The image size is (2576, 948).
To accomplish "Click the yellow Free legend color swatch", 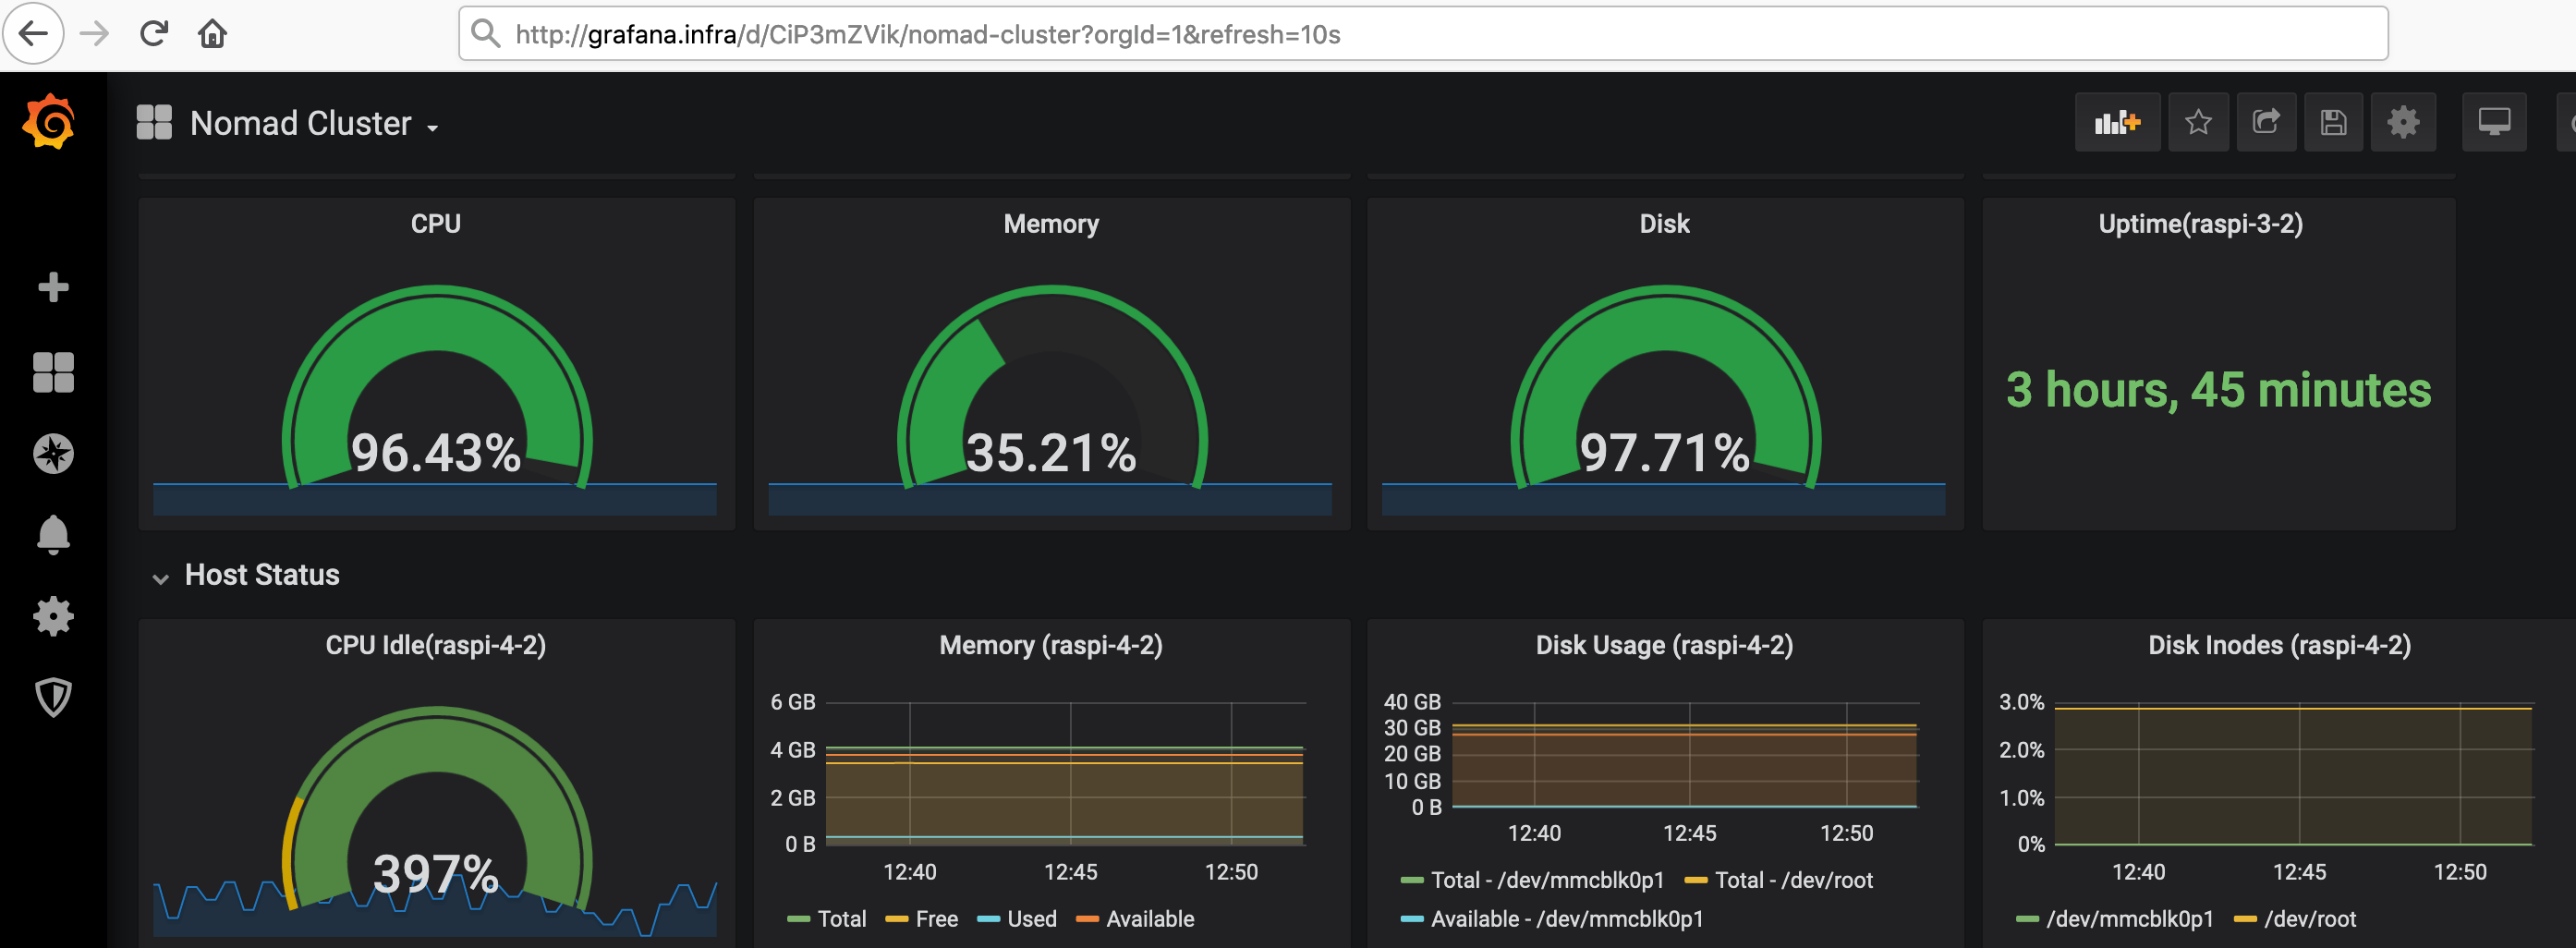I will tap(897, 919).
